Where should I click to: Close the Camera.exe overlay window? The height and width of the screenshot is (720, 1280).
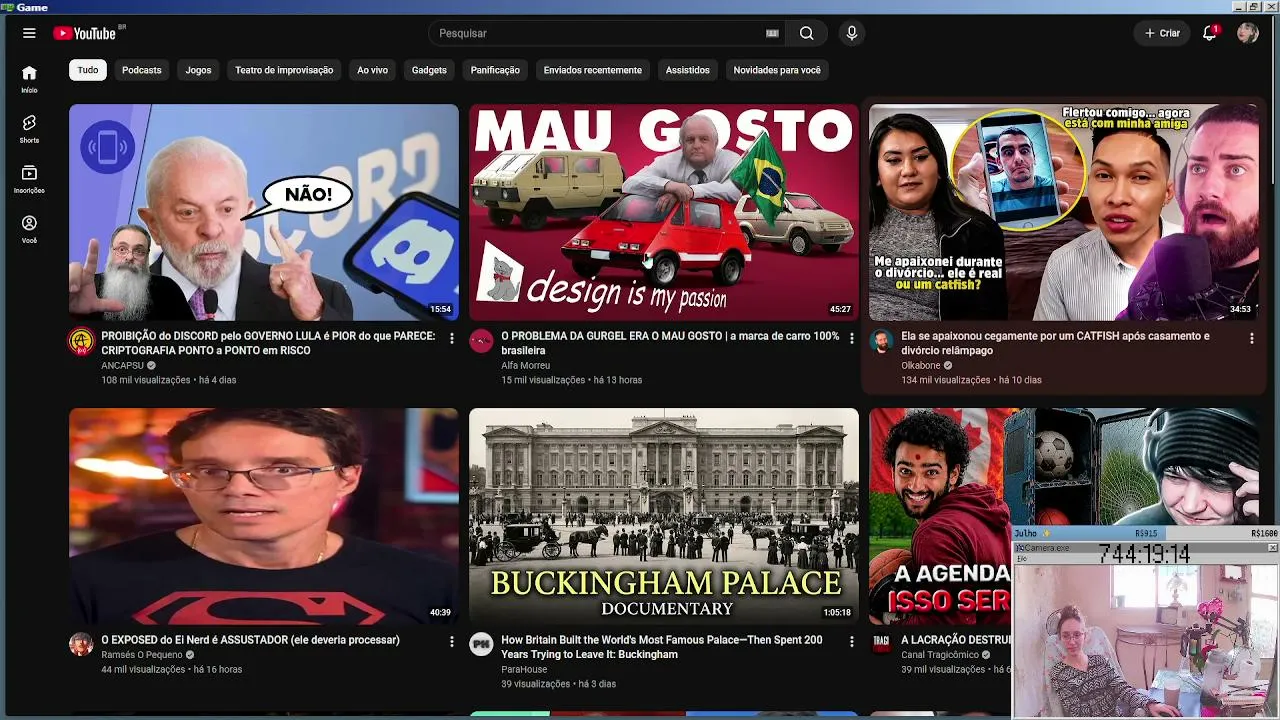click(x=1272, y=548)
